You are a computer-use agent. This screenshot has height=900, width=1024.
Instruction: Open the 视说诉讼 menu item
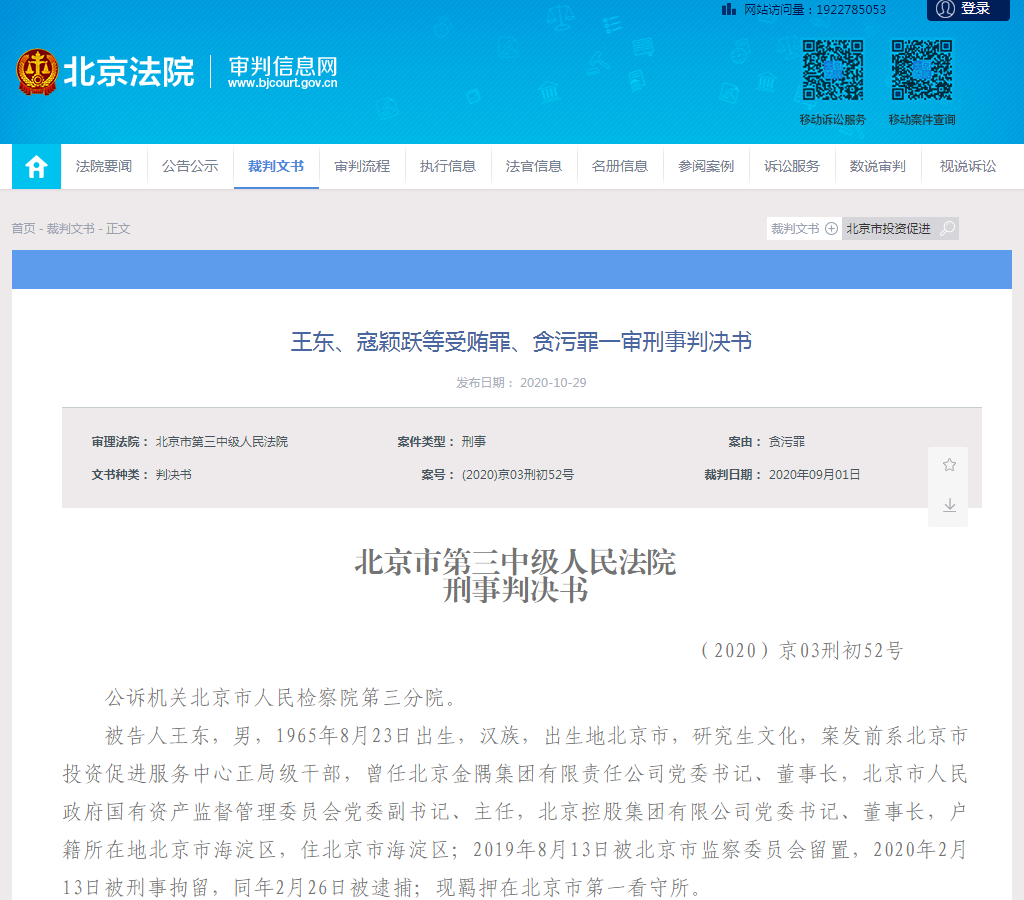[x=968, y=167]
